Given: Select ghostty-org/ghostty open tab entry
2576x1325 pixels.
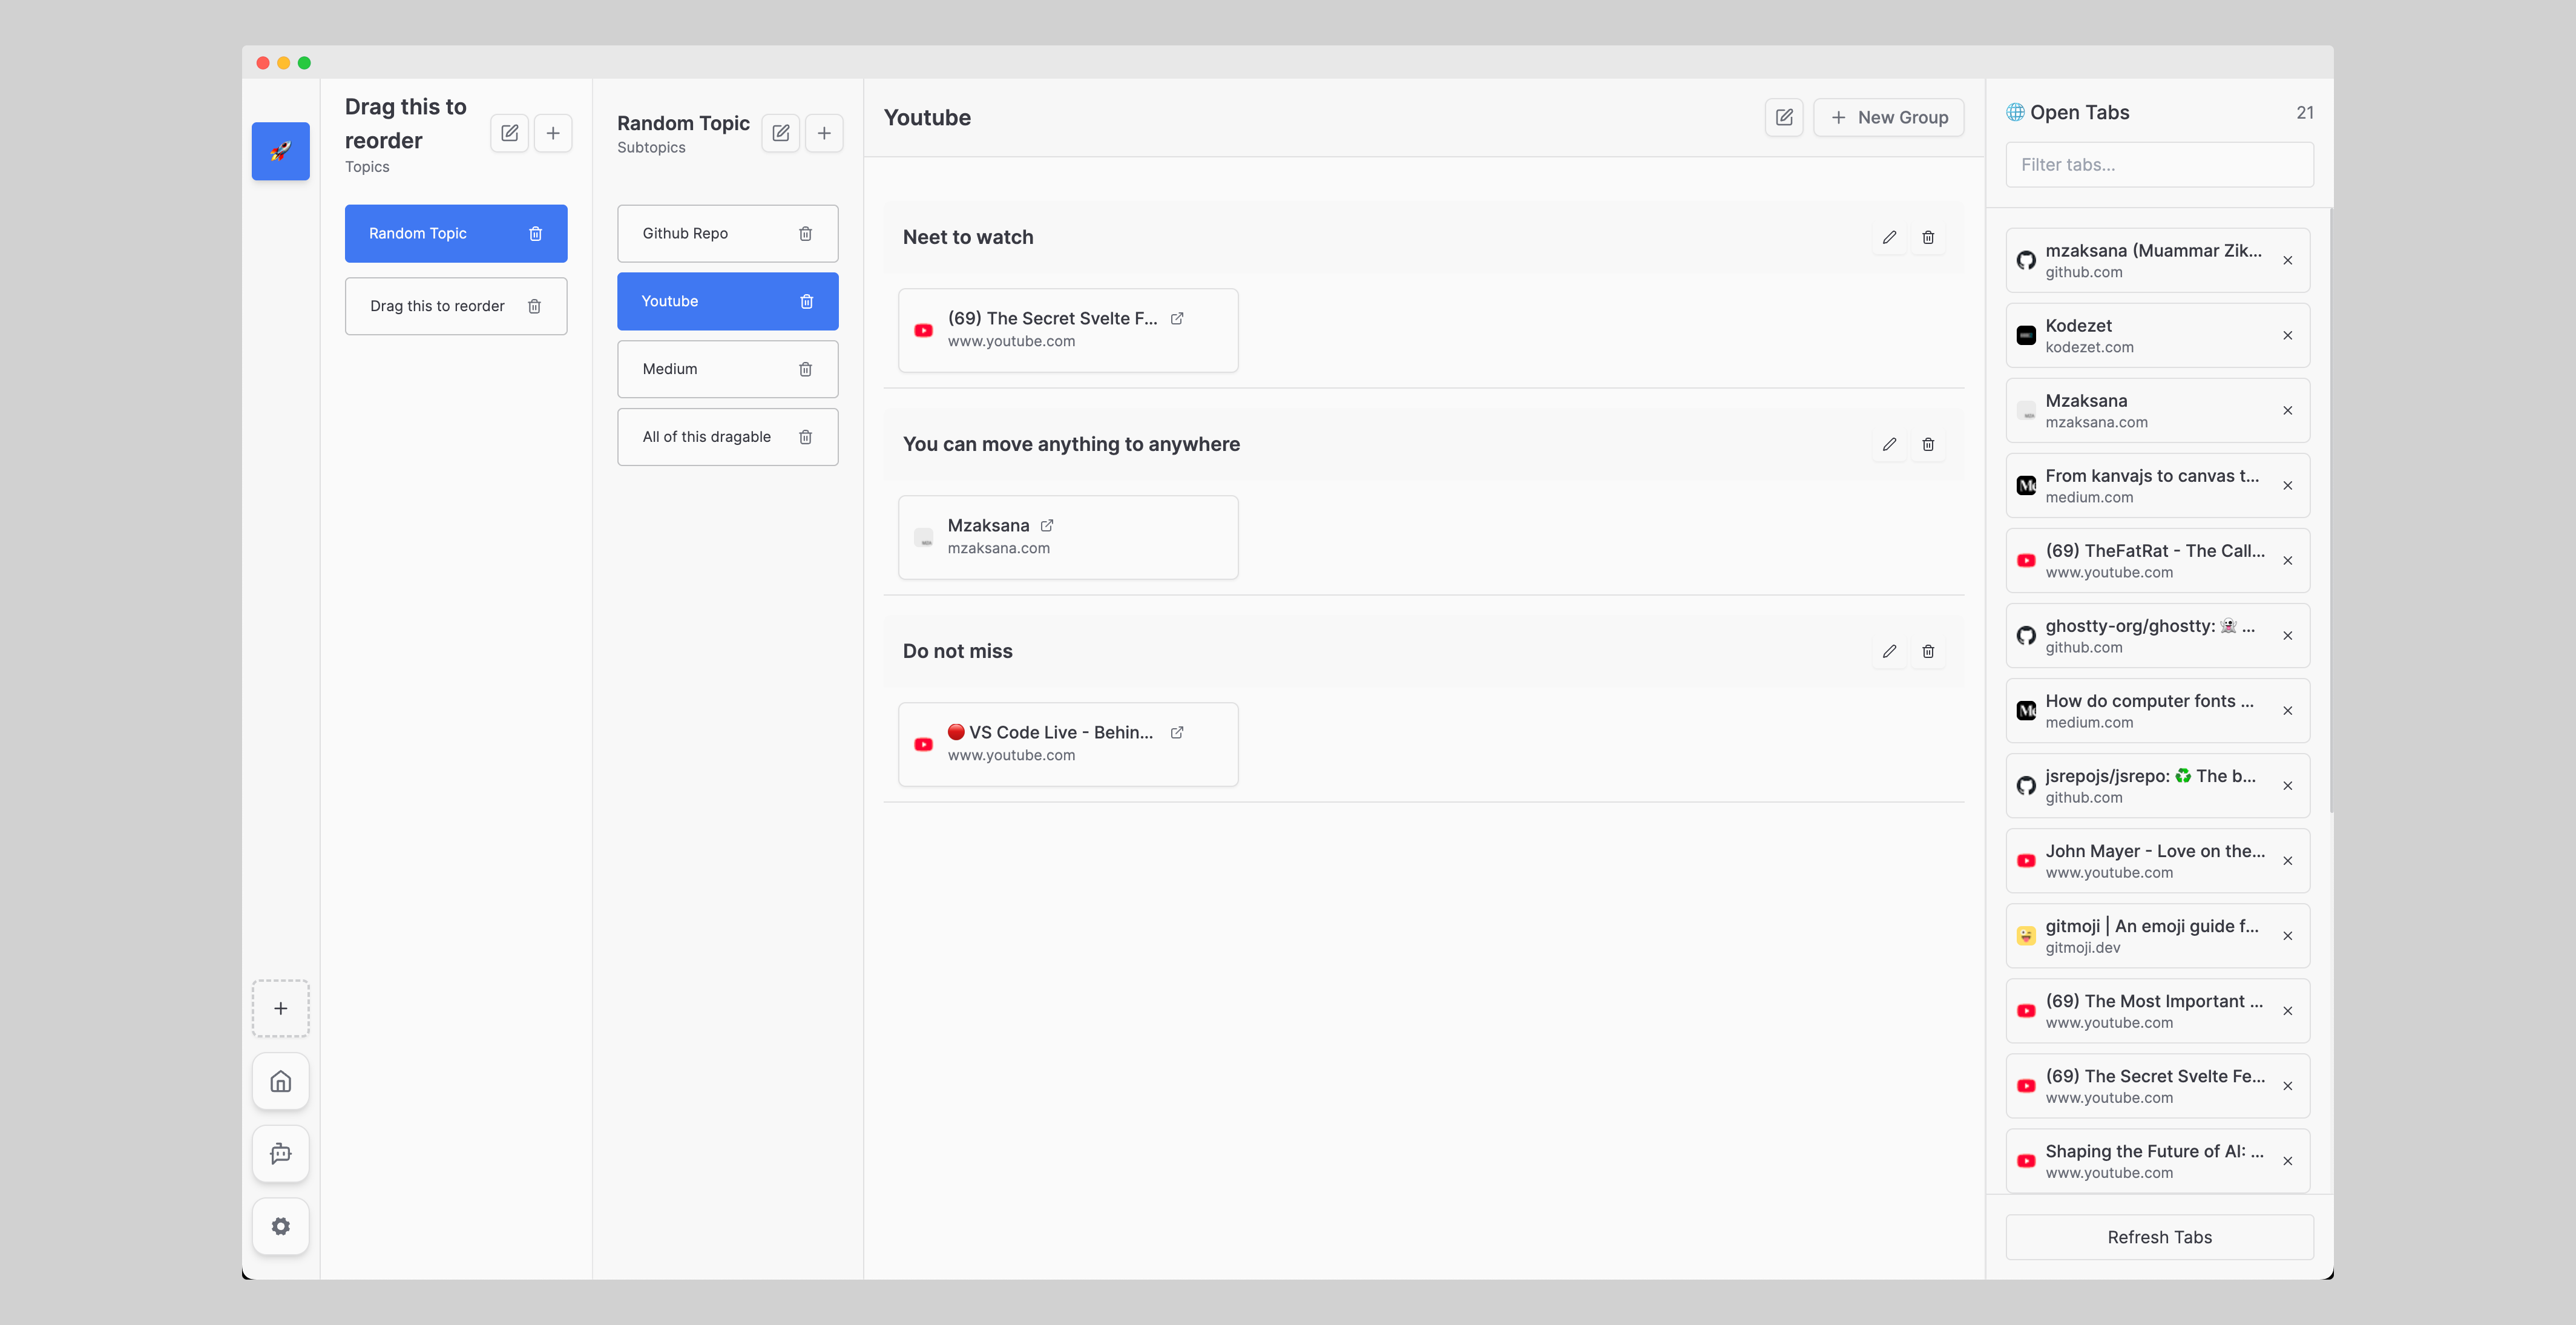Looking at the screenshot, I should point(2158,635).
